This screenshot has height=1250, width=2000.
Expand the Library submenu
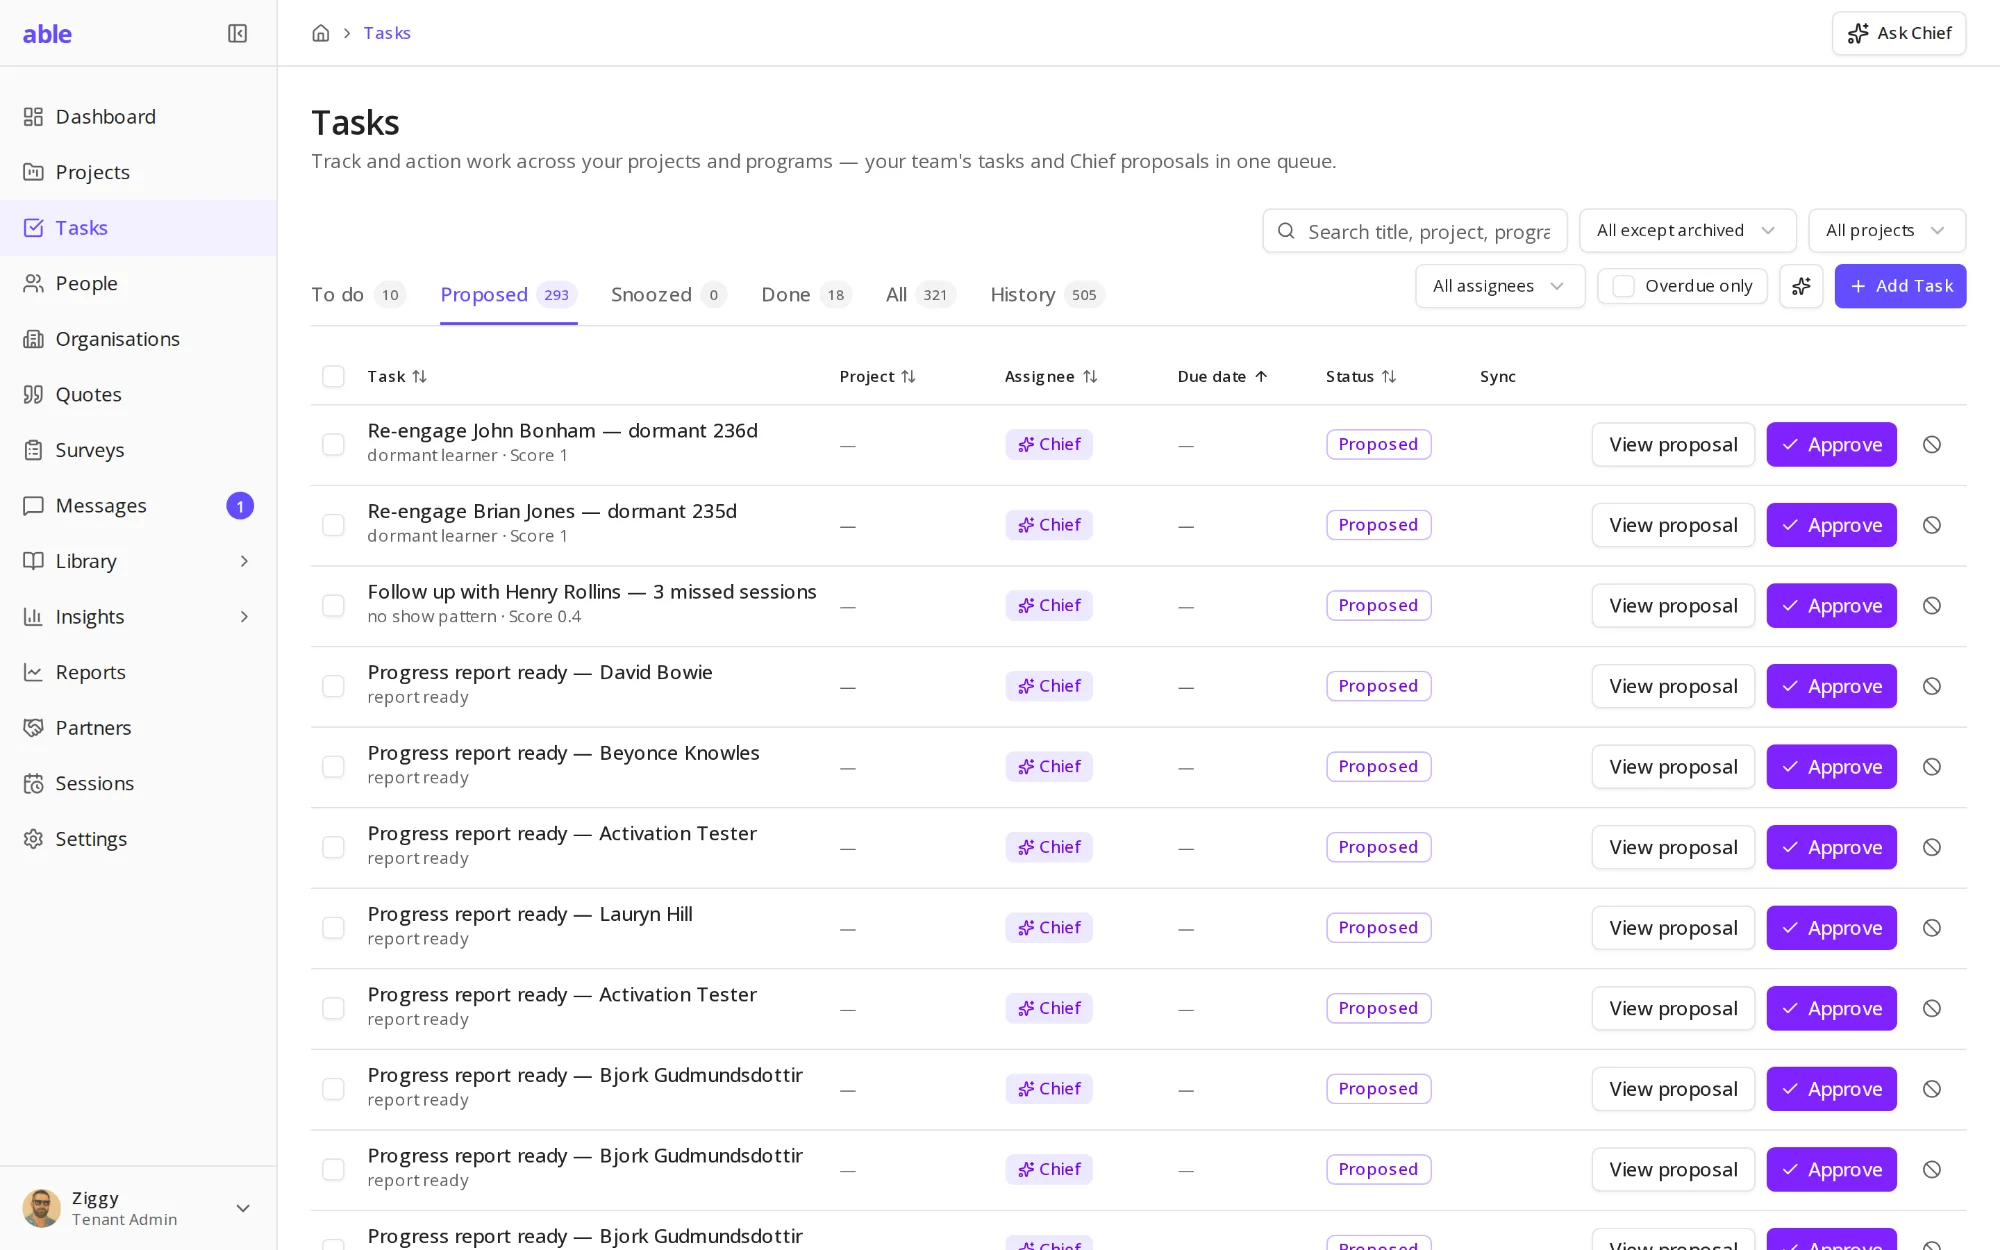pos(244,561)
